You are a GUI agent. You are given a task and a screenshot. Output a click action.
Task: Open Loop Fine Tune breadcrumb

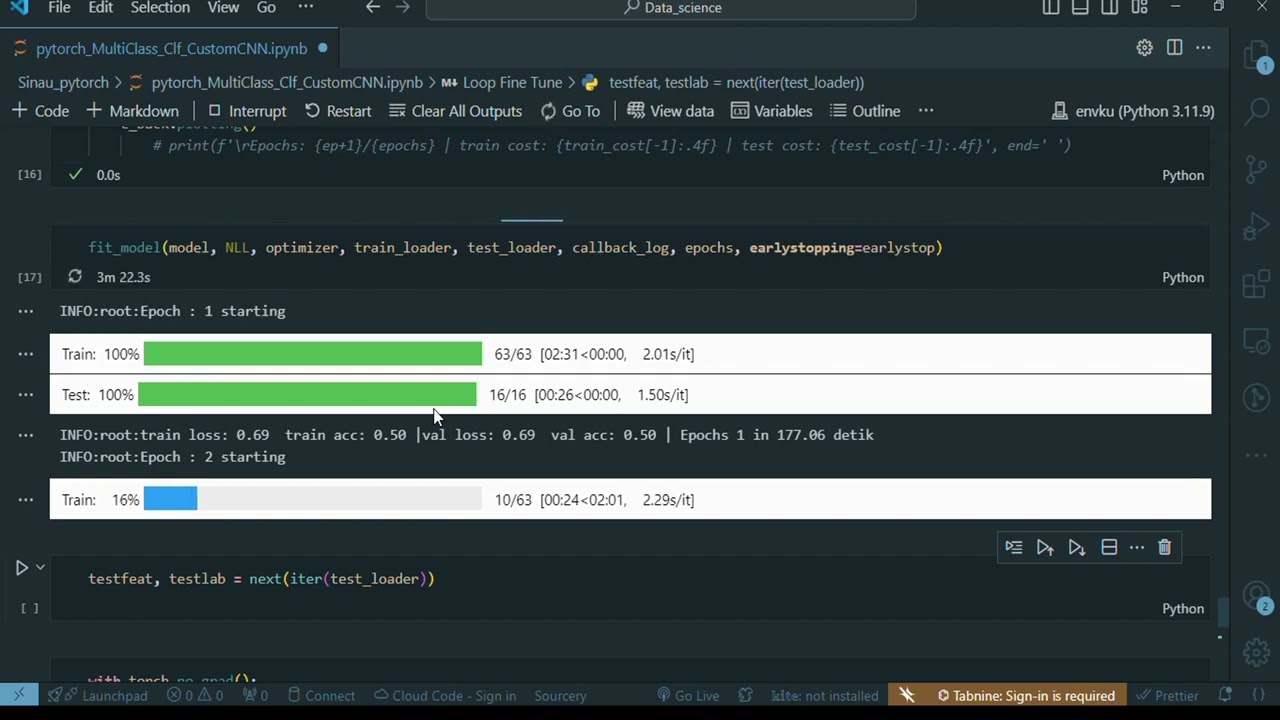(x=501, y=83)
